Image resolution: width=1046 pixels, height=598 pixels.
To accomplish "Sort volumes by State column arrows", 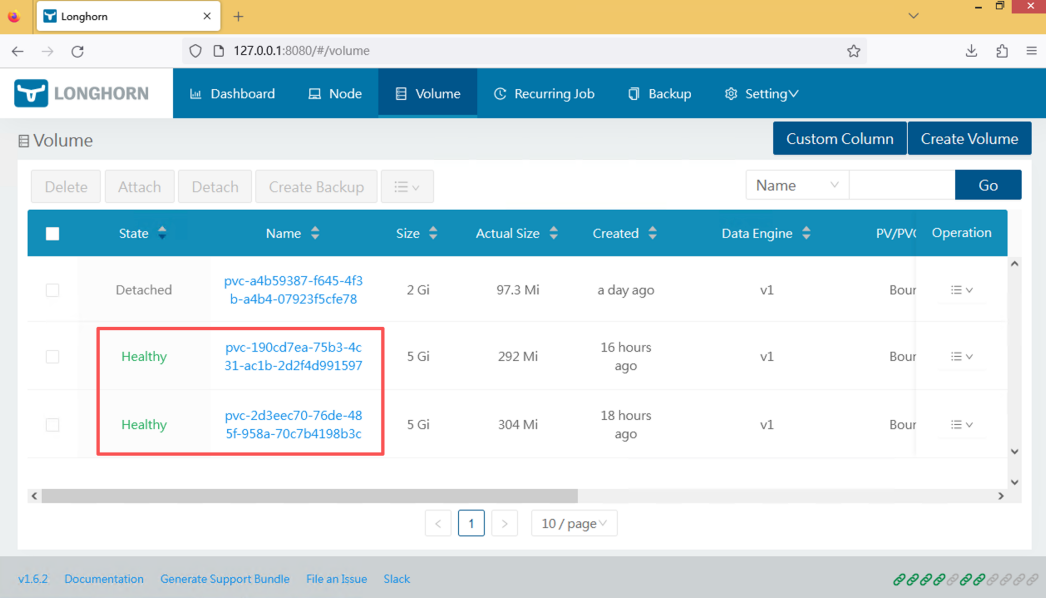I will 162,233.
